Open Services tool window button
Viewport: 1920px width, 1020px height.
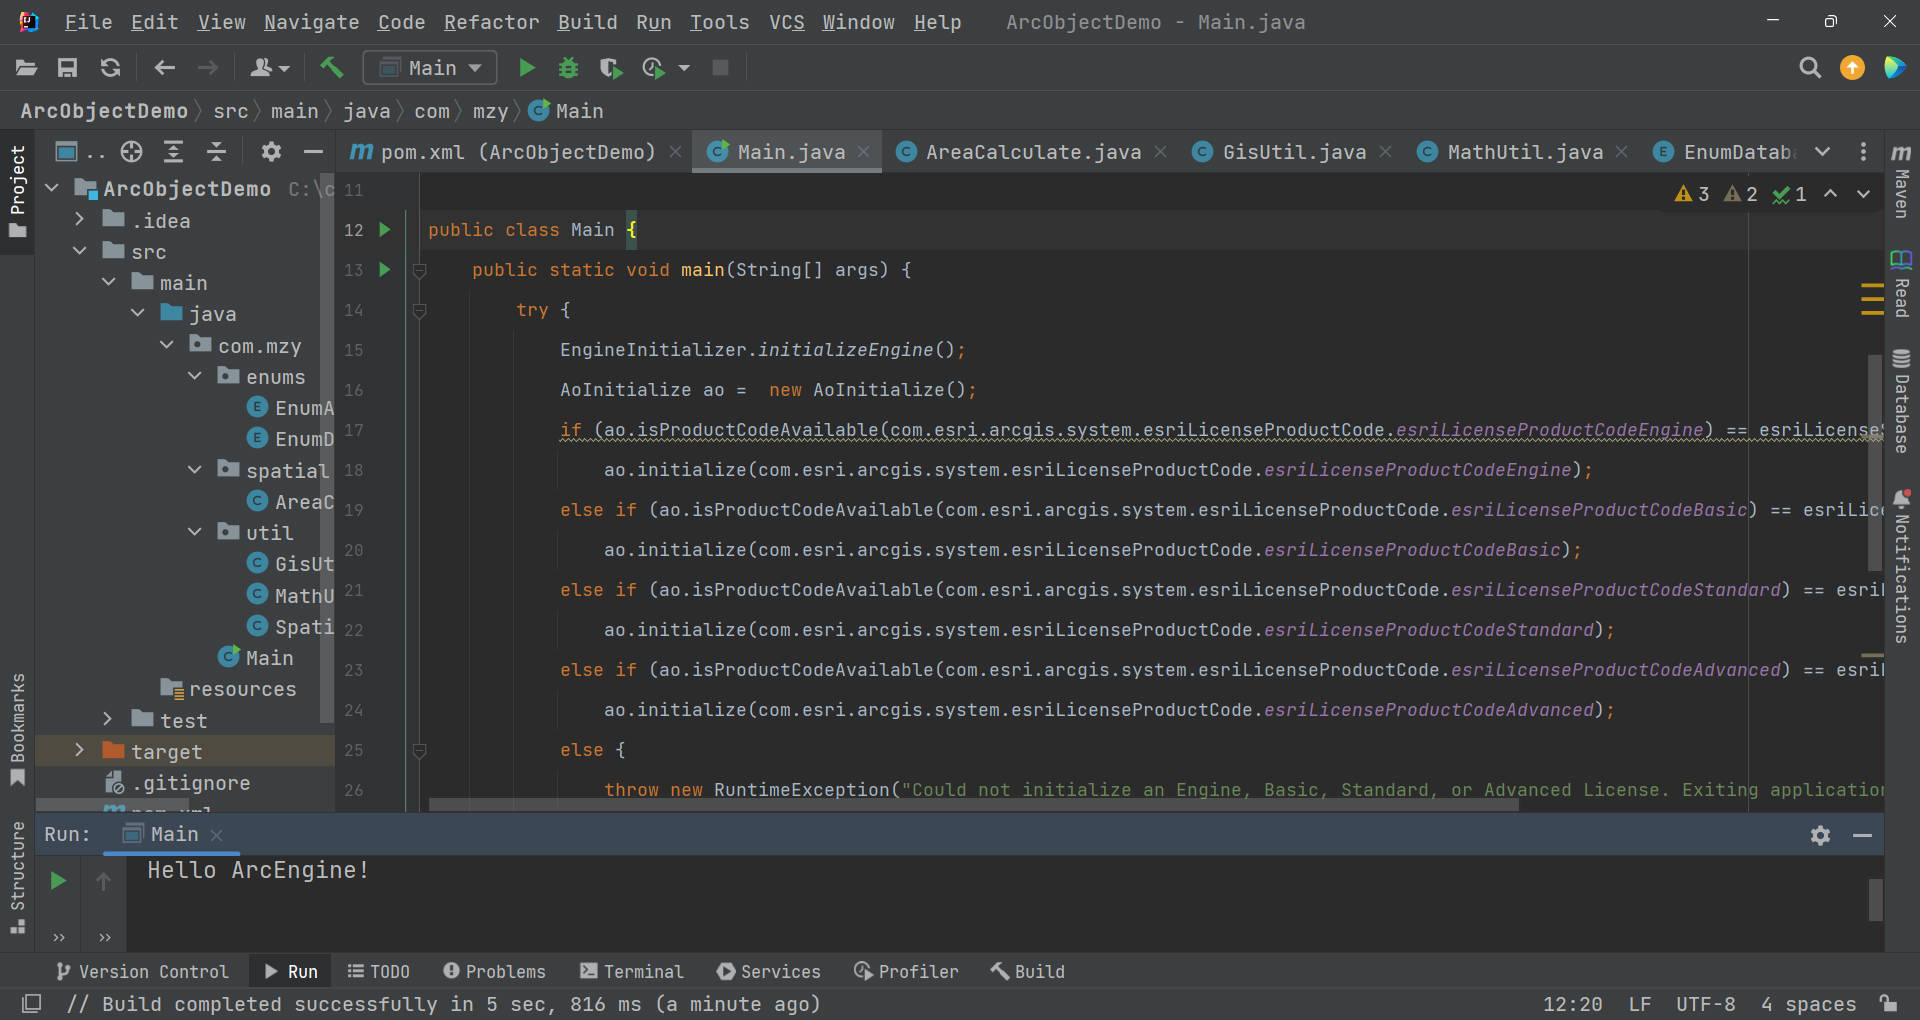(x=769, y=971)
